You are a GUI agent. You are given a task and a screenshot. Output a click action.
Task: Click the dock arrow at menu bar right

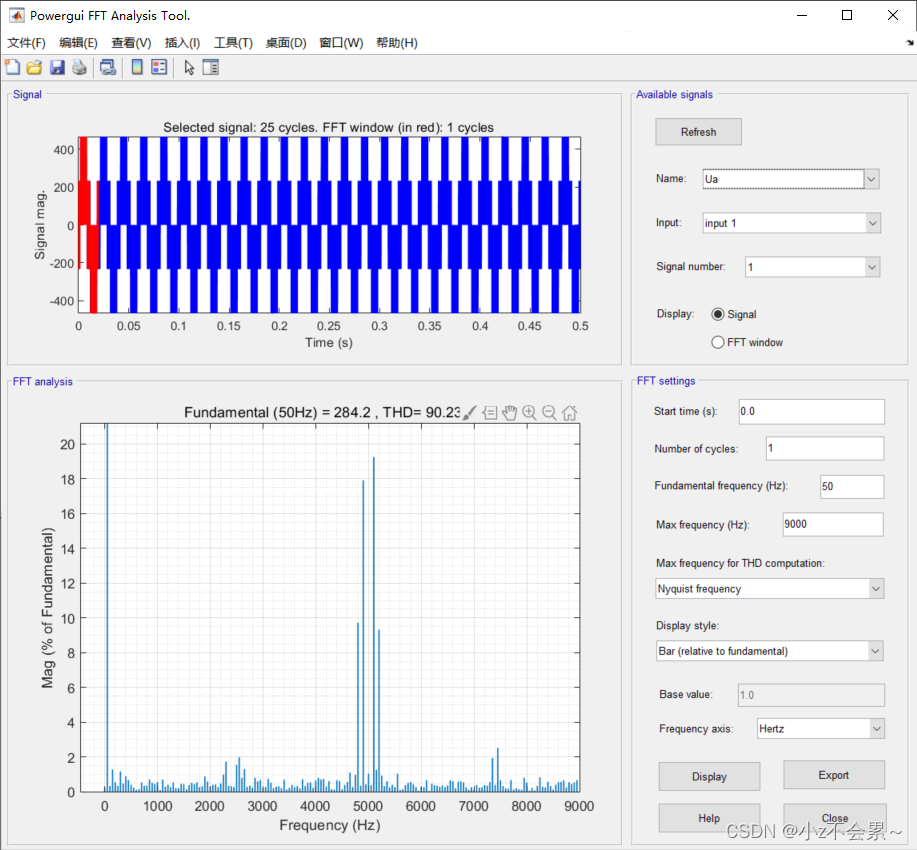point(909,43)
